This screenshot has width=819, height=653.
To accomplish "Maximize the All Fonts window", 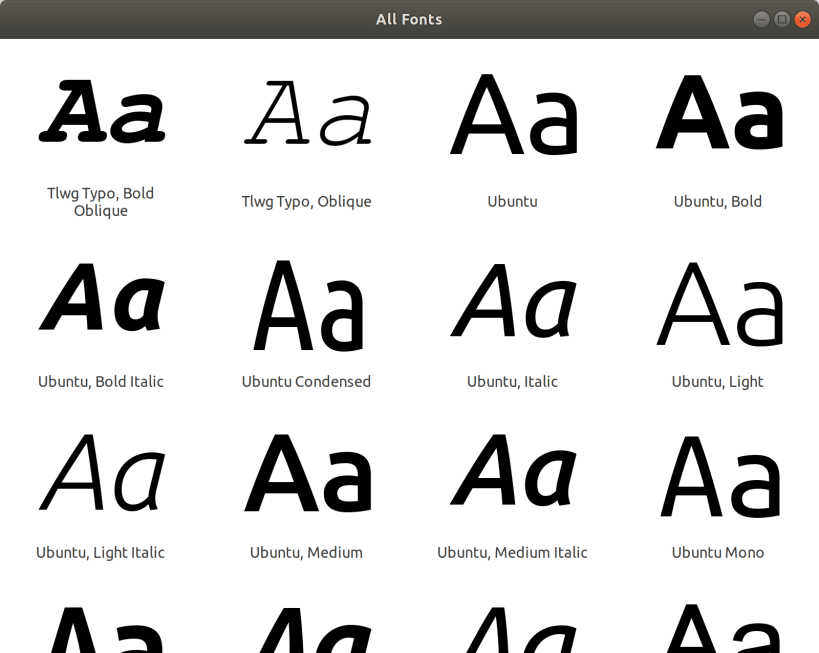I will pyautogui.click(x=782, y=19).
